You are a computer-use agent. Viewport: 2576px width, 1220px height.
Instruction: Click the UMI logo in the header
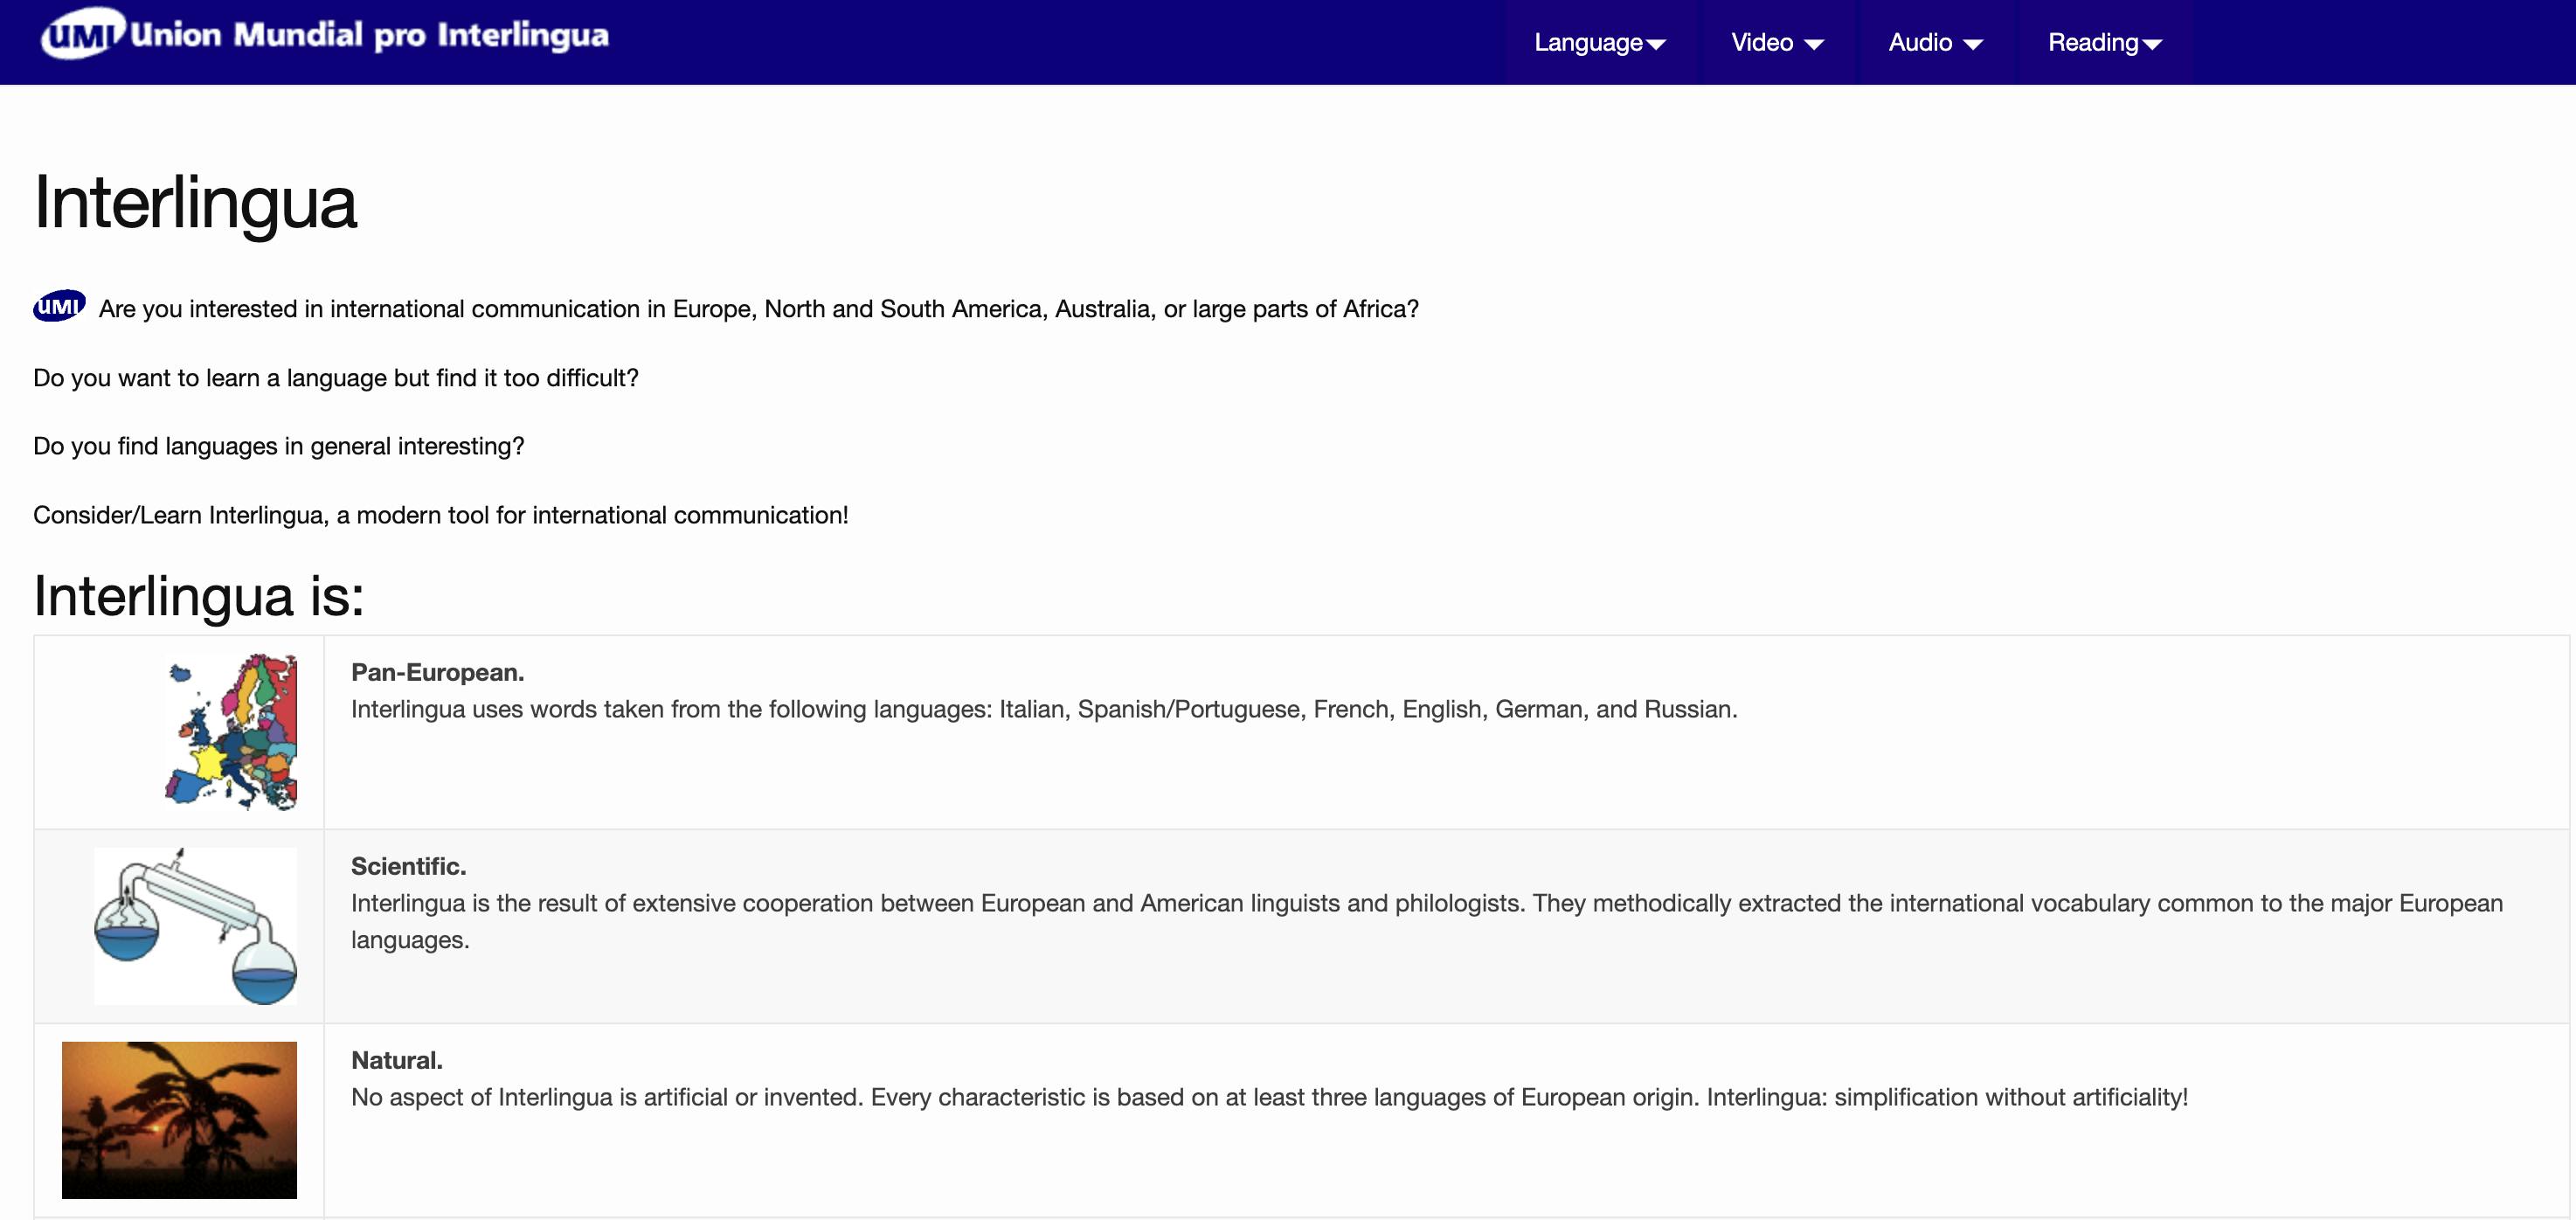tap(82, 34)
